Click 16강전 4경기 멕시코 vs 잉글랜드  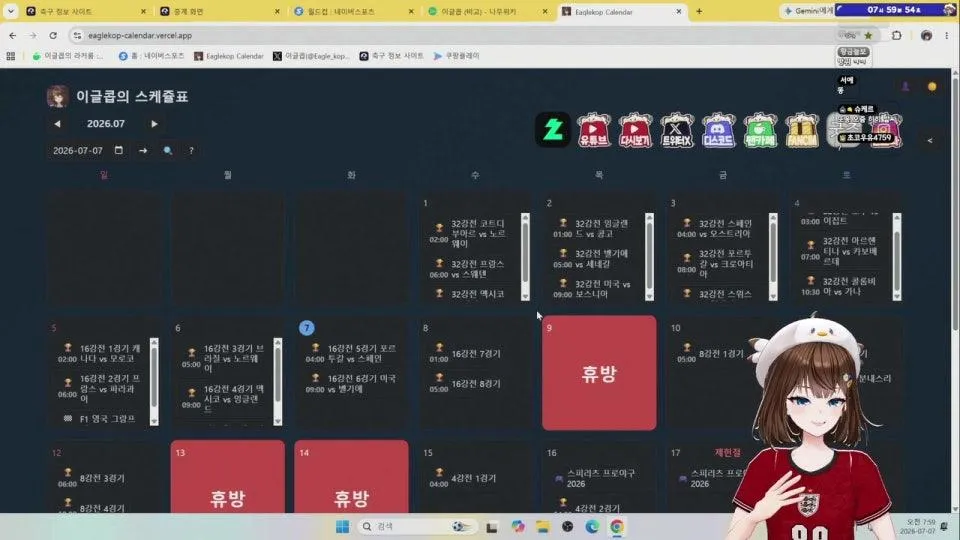pyautogui.click(x=223, y=399)
